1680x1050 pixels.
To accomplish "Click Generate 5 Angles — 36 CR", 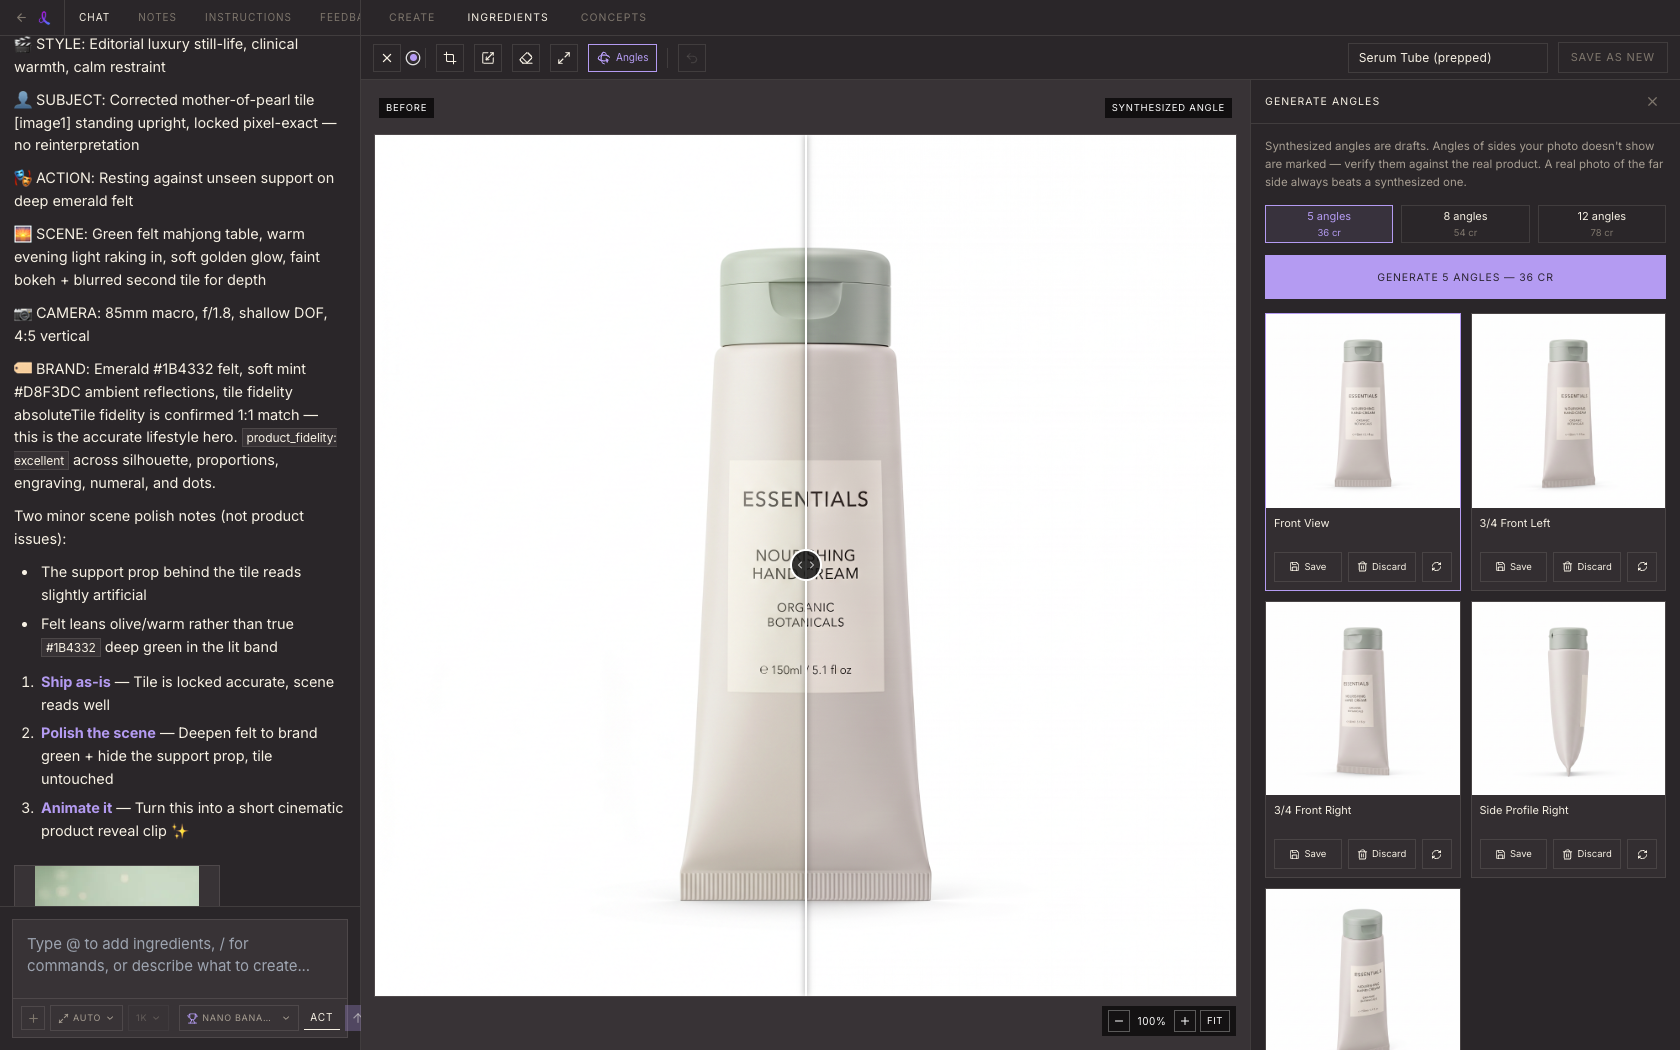I will click(1465, 277).
